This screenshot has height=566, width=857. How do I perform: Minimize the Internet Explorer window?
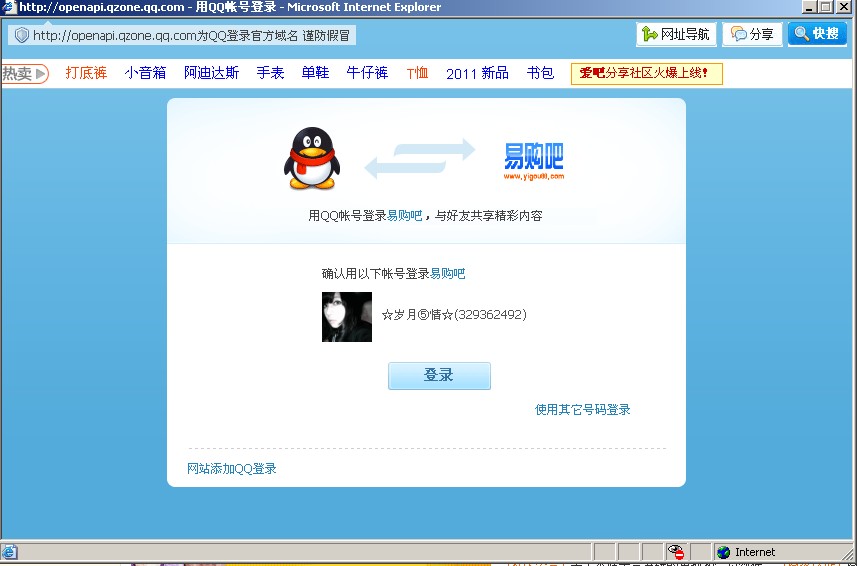click(810, 7)
